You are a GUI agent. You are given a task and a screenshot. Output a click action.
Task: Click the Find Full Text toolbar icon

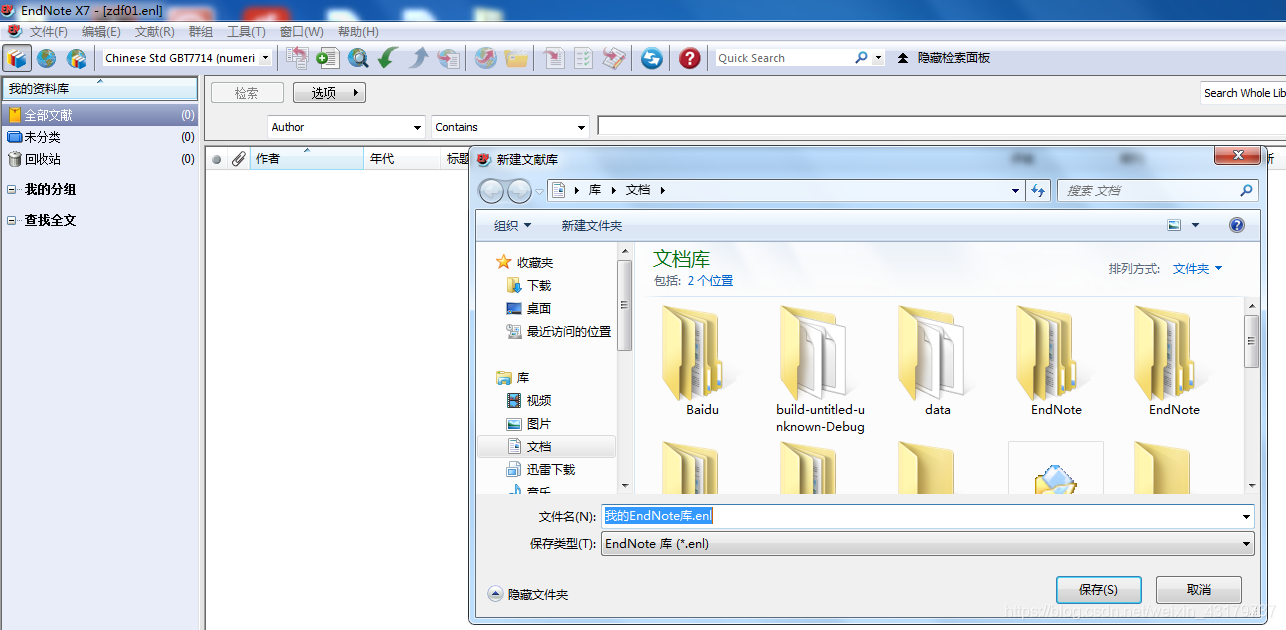(449, 58)
